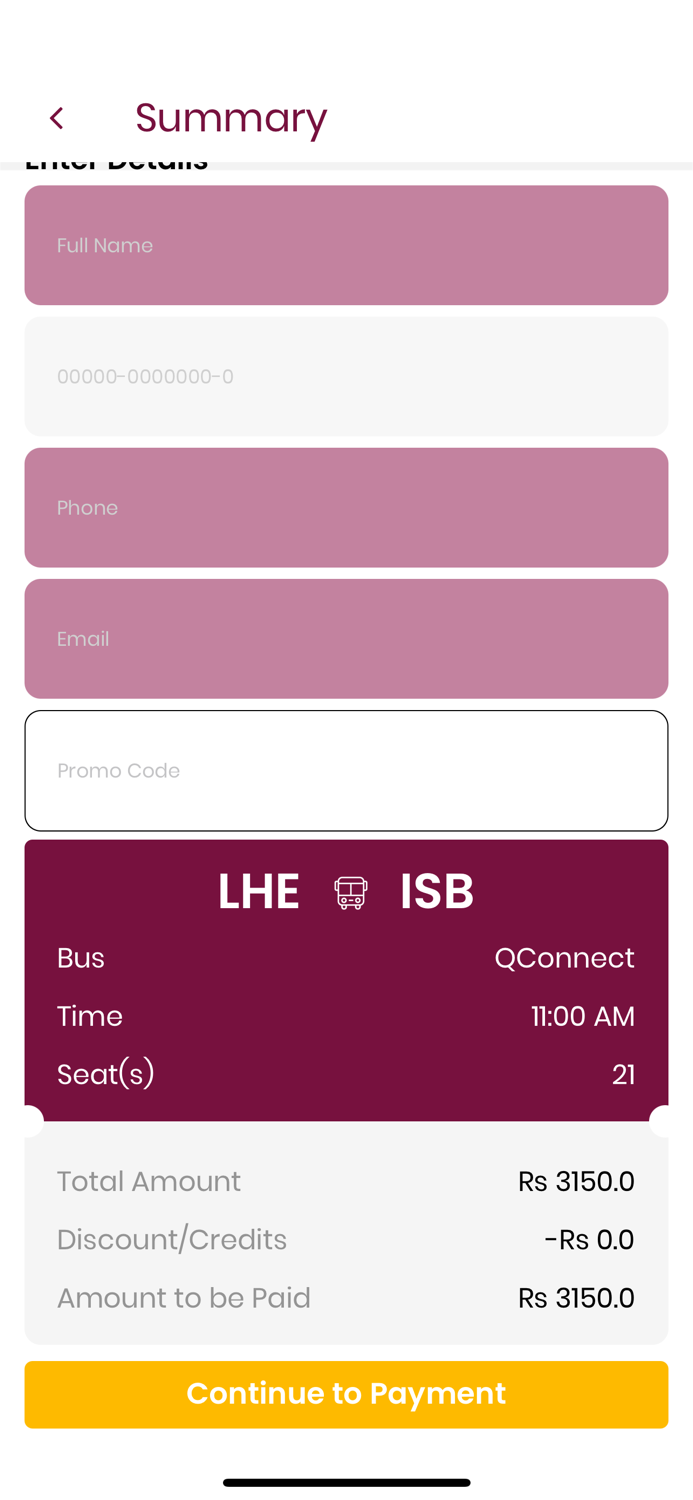Screen dimensions: 693x1500
Task: Click the bus icon between LHE and ISB
Action: click(350, 890)
